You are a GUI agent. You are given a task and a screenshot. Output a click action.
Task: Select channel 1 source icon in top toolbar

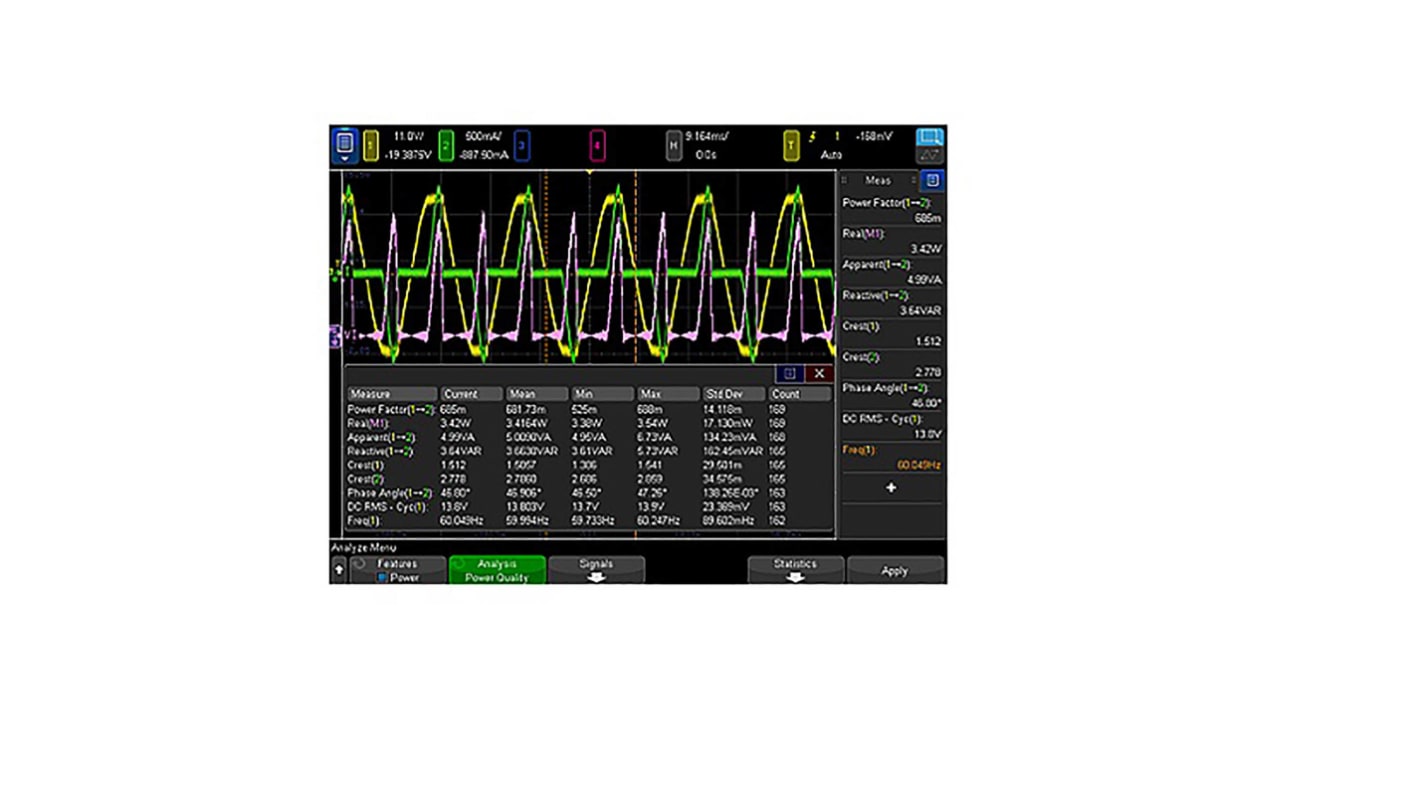370,145
